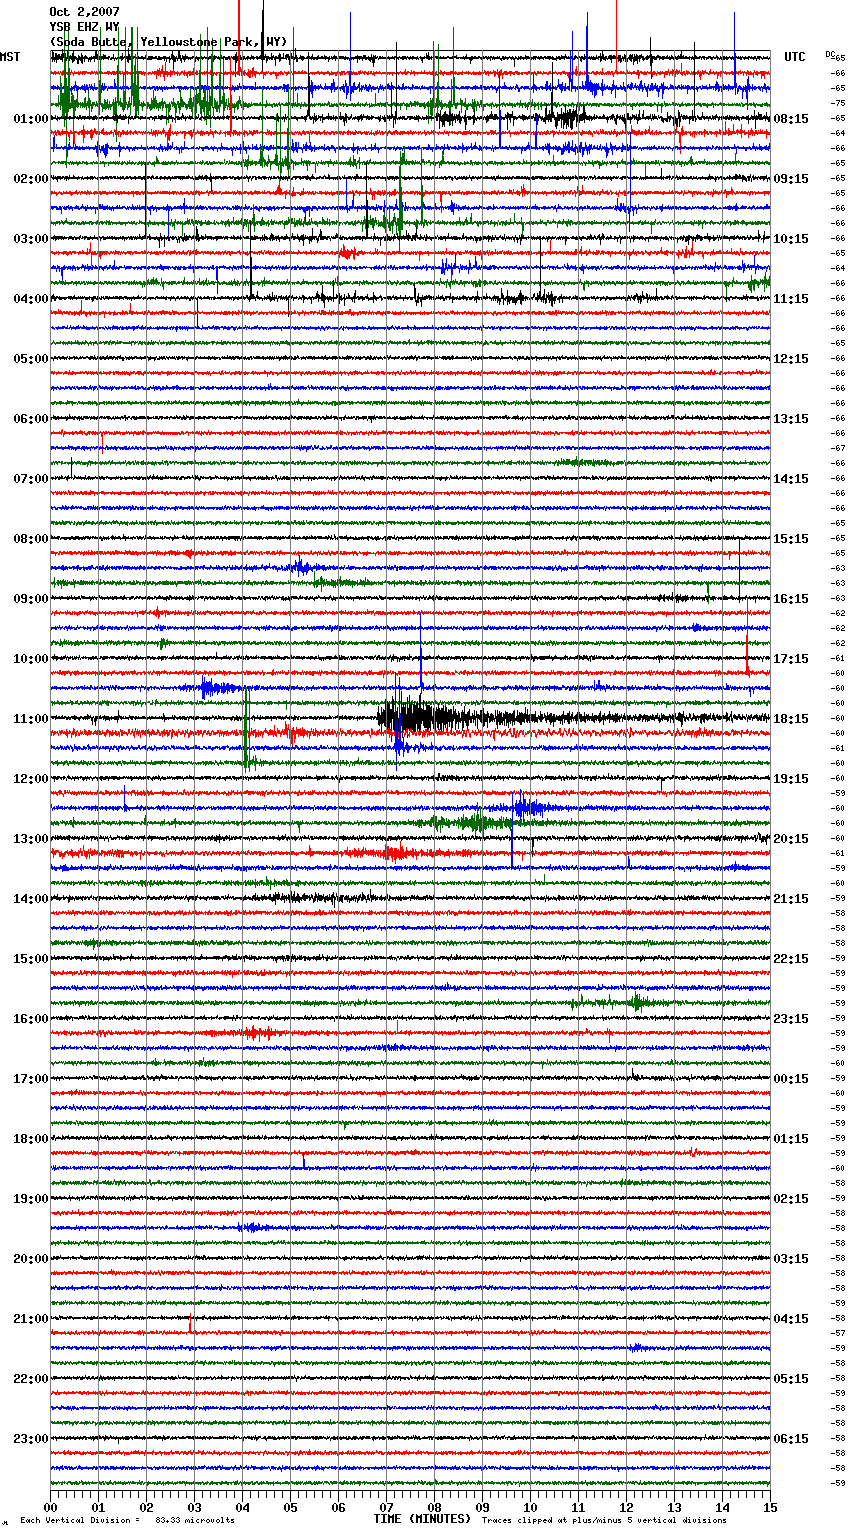Click the minute "00" tick label on bottom axis

click(x=51, y=1506)
